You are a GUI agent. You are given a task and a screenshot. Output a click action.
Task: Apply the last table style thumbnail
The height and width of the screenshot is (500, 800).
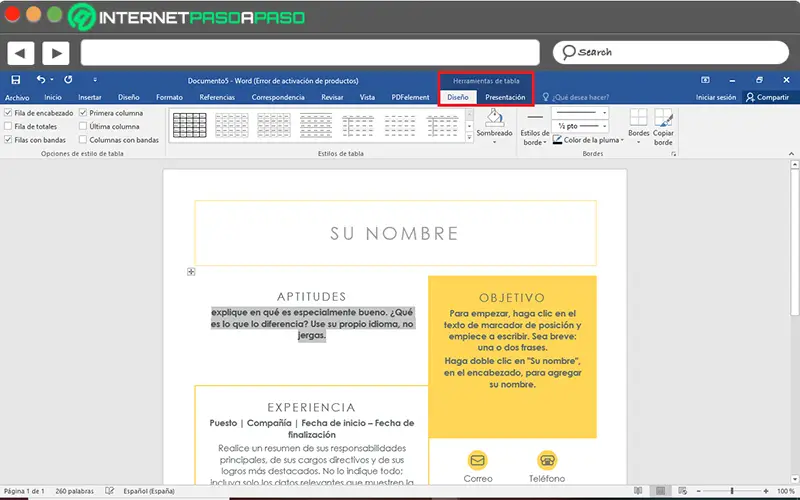pyautogui.click(x=442, y=126)
